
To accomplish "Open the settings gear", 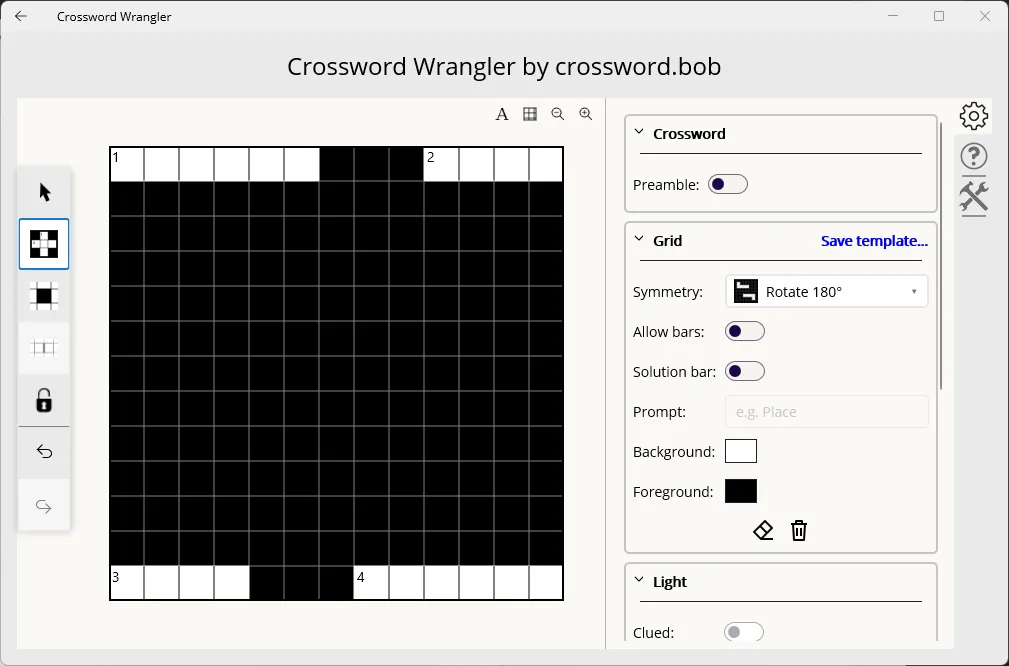I will coord(974,116).
